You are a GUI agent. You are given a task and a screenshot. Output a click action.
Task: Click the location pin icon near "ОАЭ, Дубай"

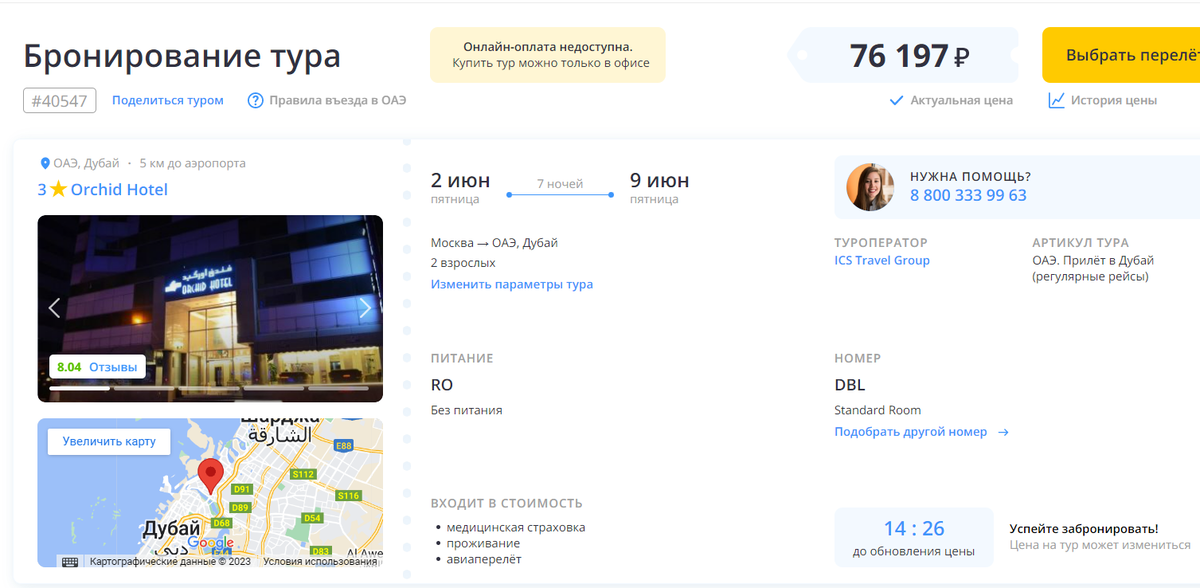[44, 163]
